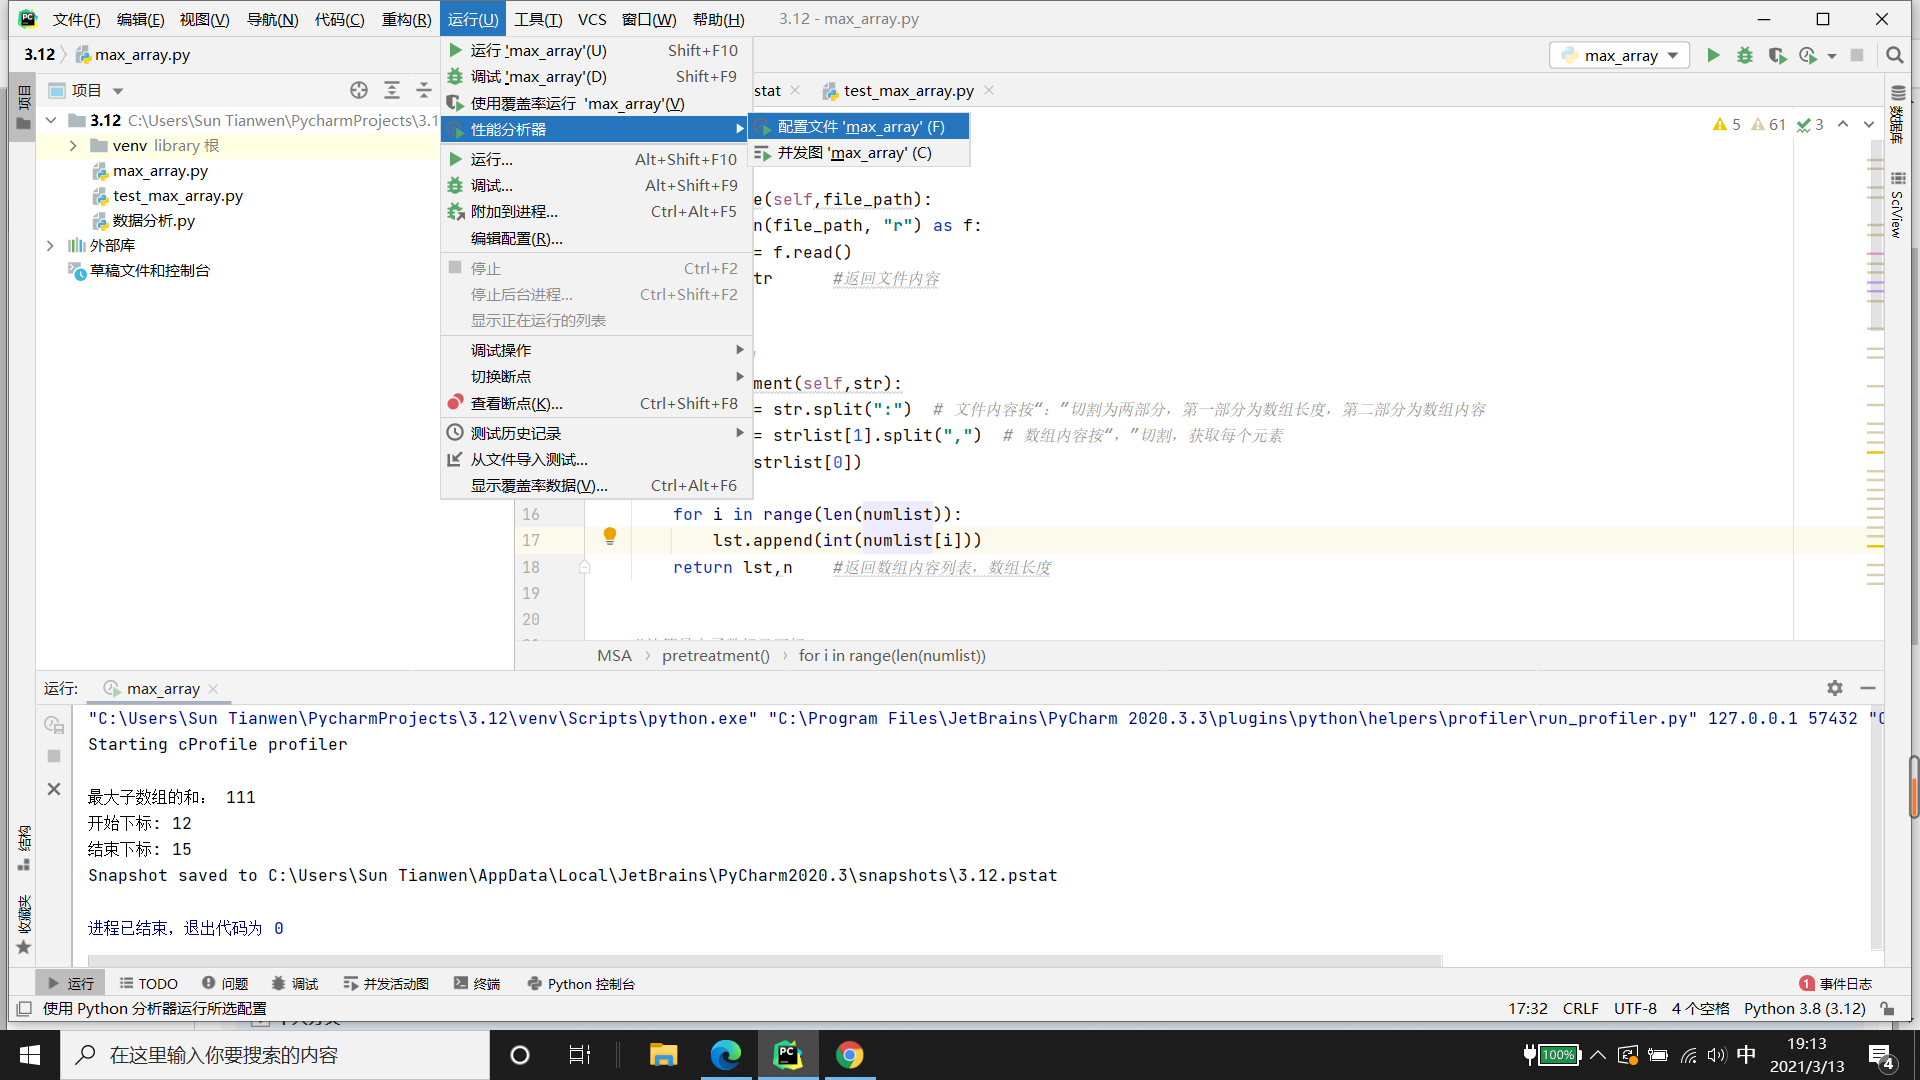Viewport: 1920px width, 1080px height.
Task: Open 项目 view dropdown arrow
Action: tap(118, 91)
